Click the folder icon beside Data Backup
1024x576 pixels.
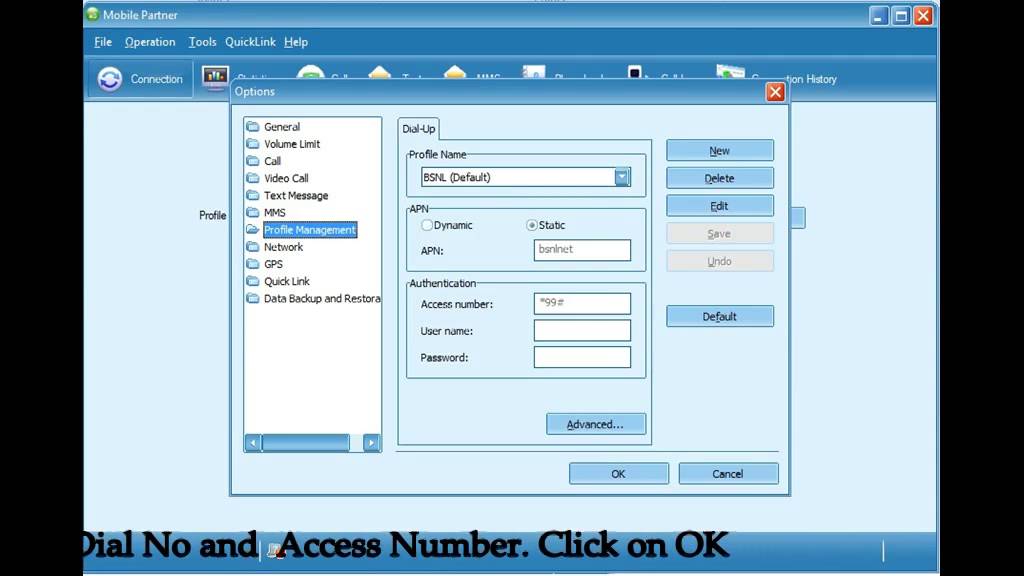[253, 298]
